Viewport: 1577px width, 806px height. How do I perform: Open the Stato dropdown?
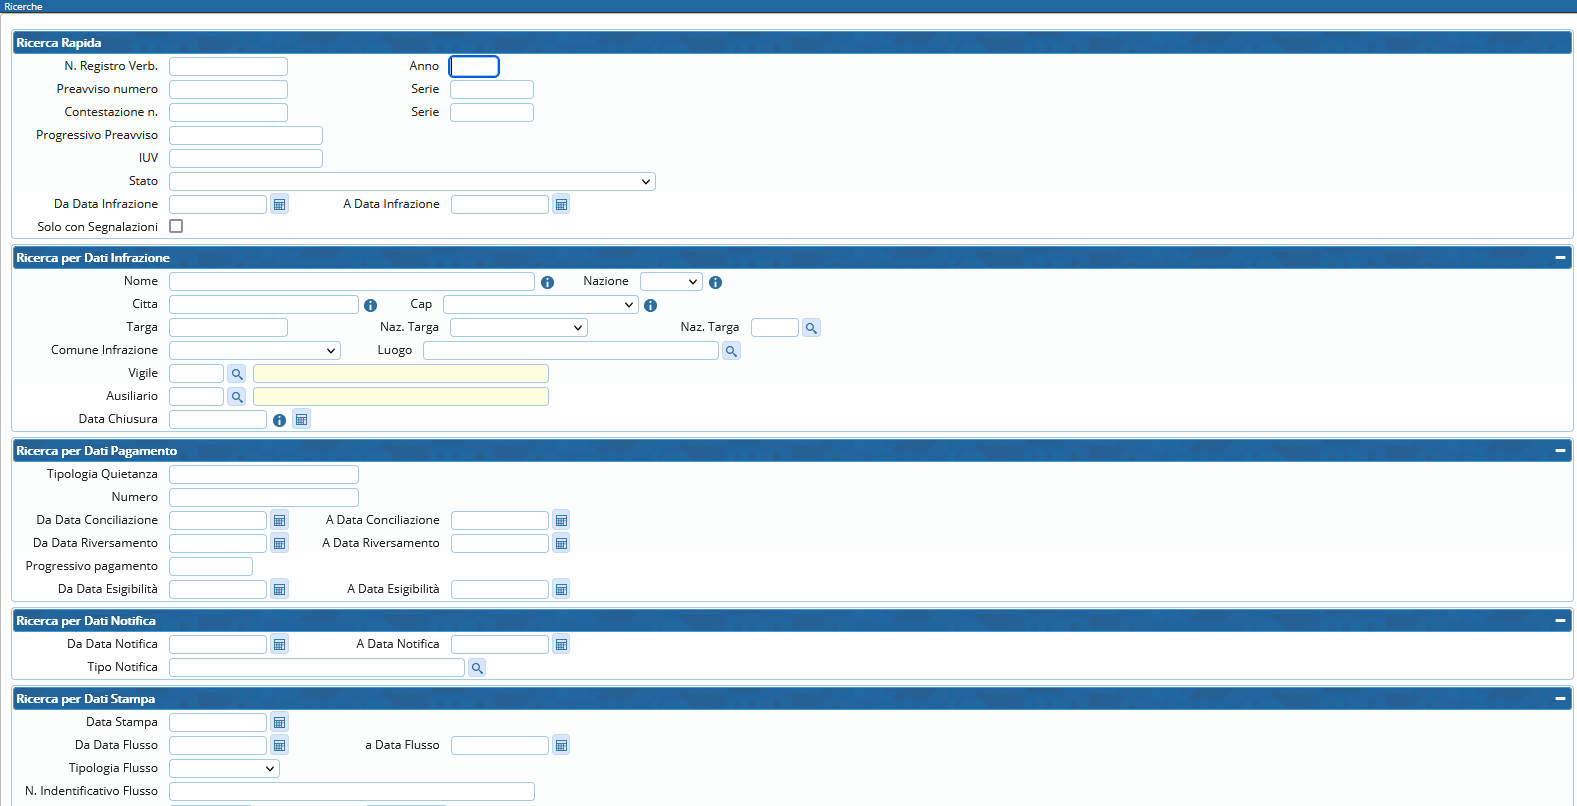[x=412, y=182]
